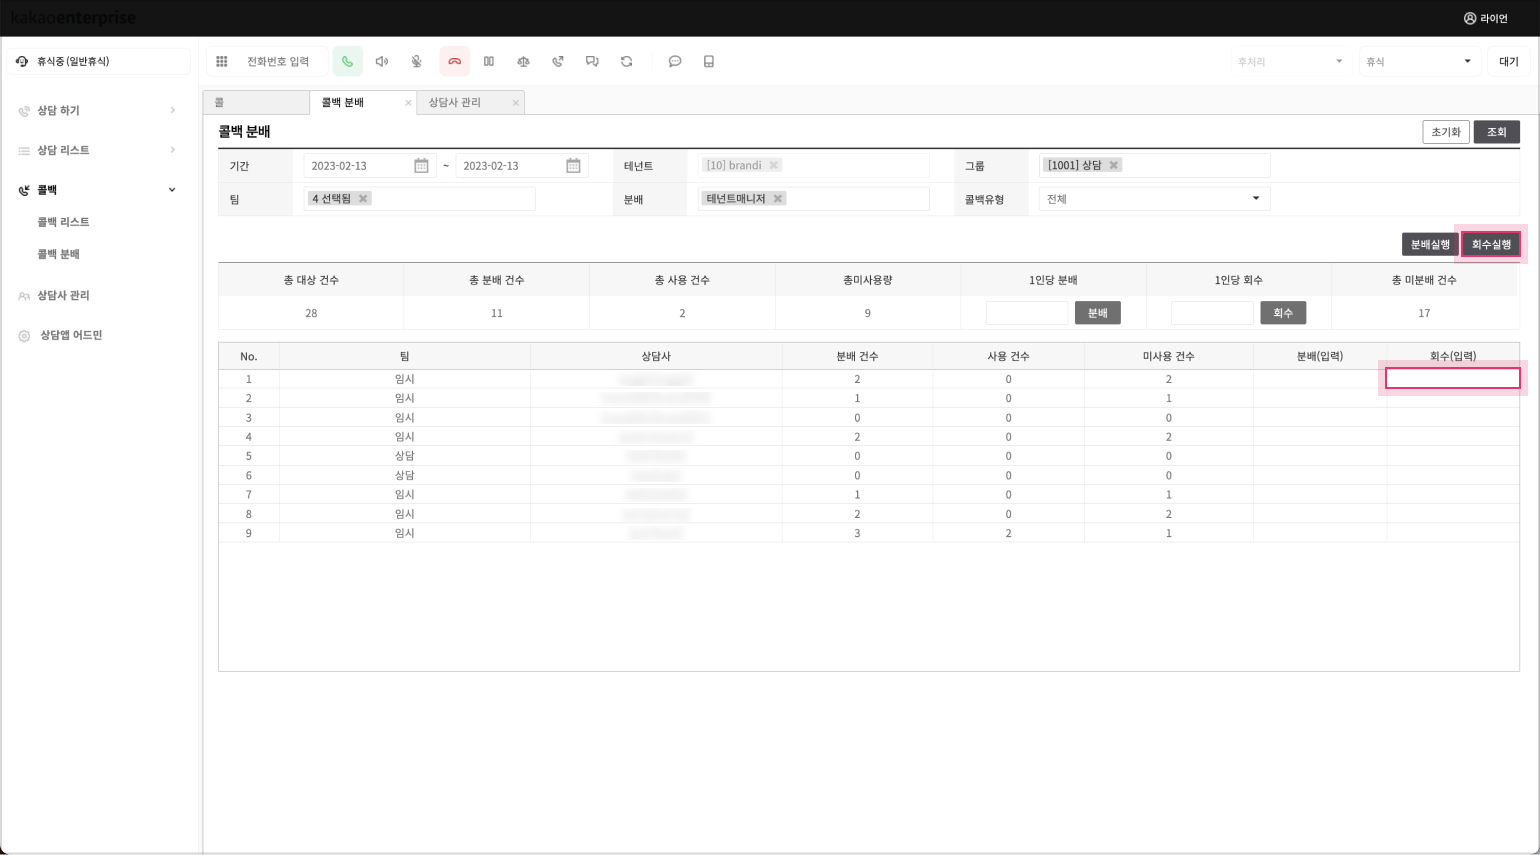1540x855 pixels.
Task: Open the 콜백유형 전체 dropdown
Action: (1154, 199)
